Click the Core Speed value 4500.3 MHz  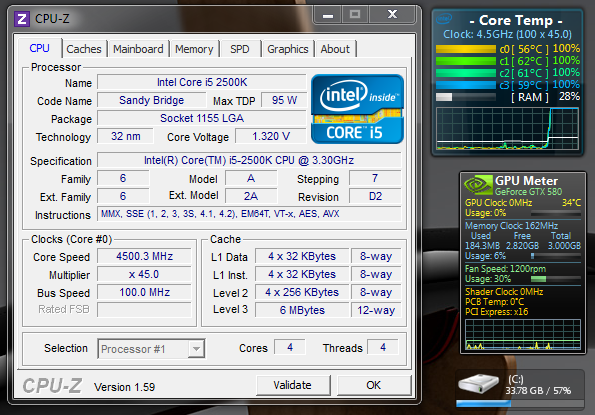coord(144,256)
